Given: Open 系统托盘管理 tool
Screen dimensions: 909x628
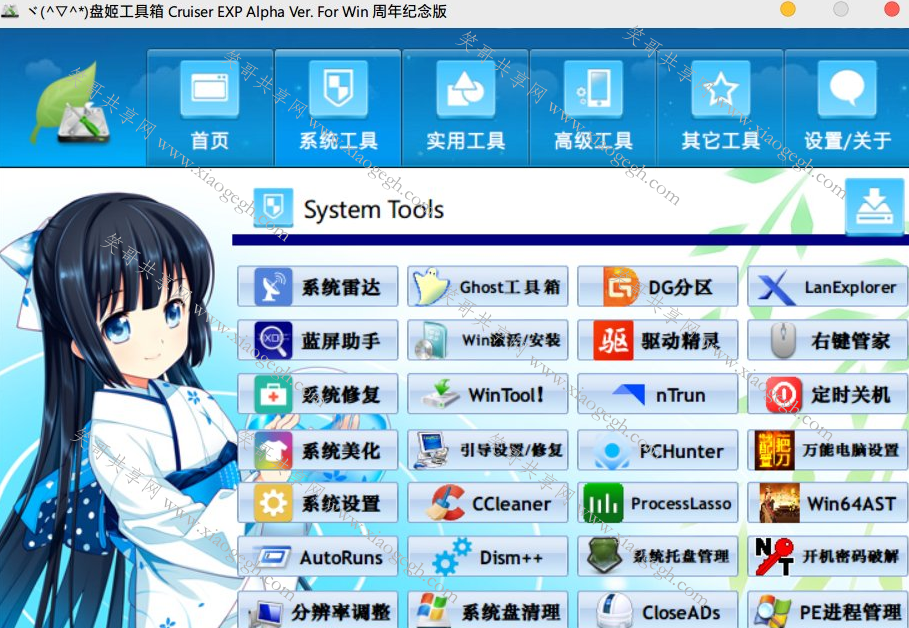Looking at the screenshot, I should click(657, 557).
